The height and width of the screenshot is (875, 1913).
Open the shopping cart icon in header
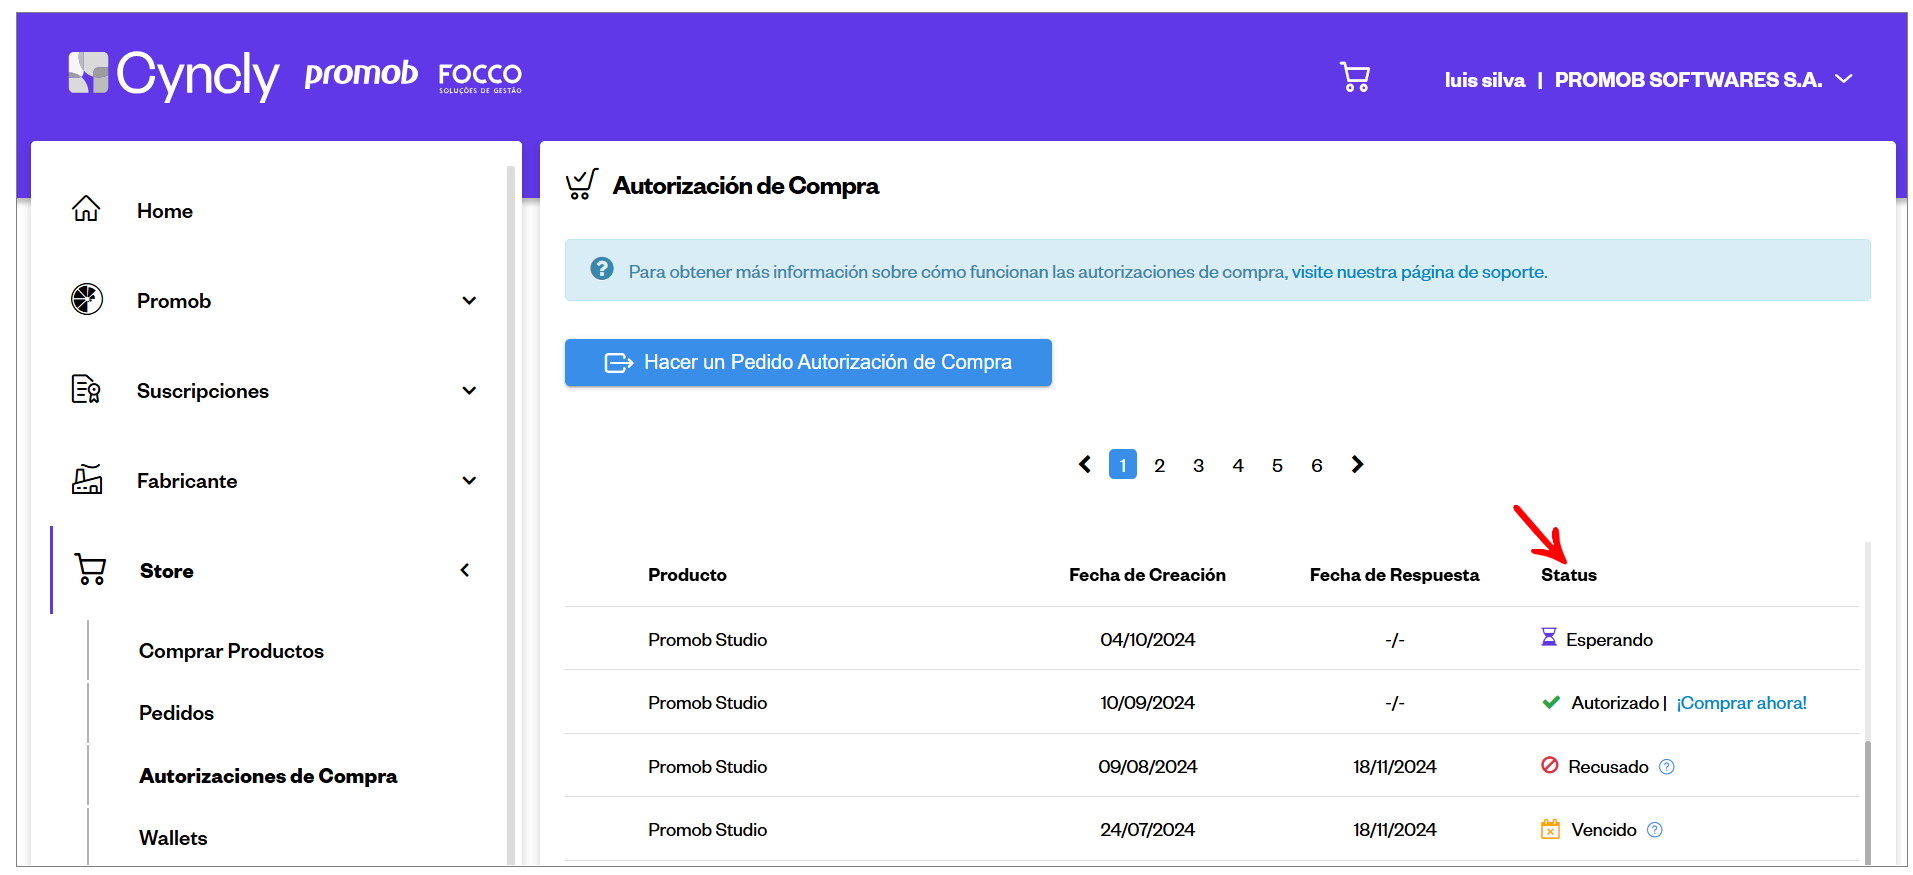tap(1355, 77)
